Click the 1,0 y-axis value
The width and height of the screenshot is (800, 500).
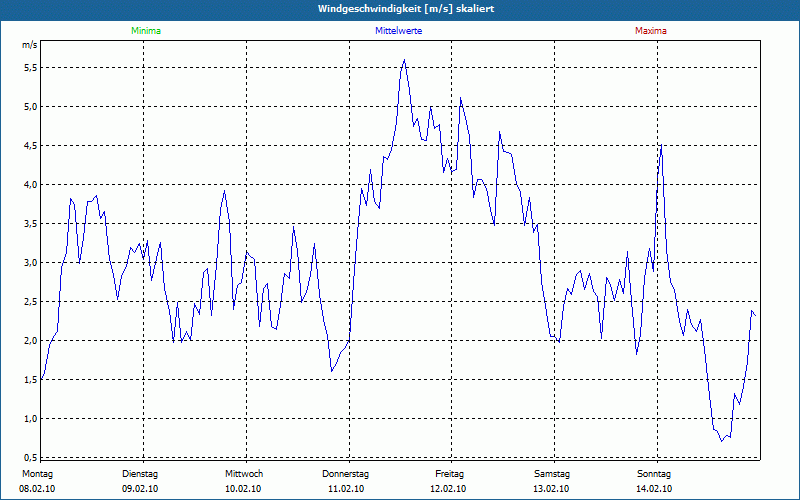pos(31,418)
